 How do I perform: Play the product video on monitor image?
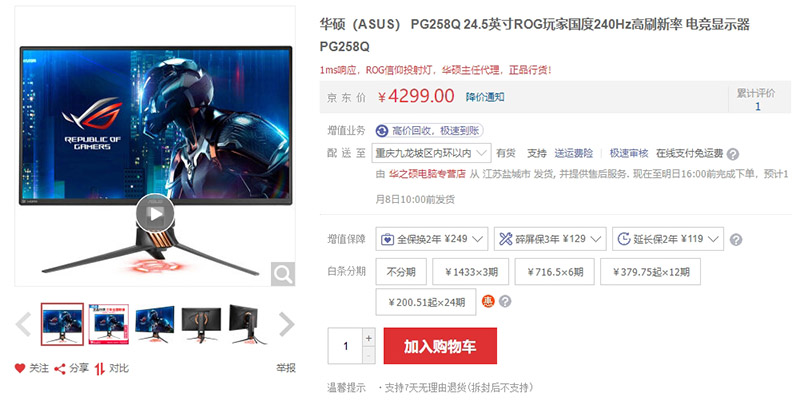click(x=155, y=213)
